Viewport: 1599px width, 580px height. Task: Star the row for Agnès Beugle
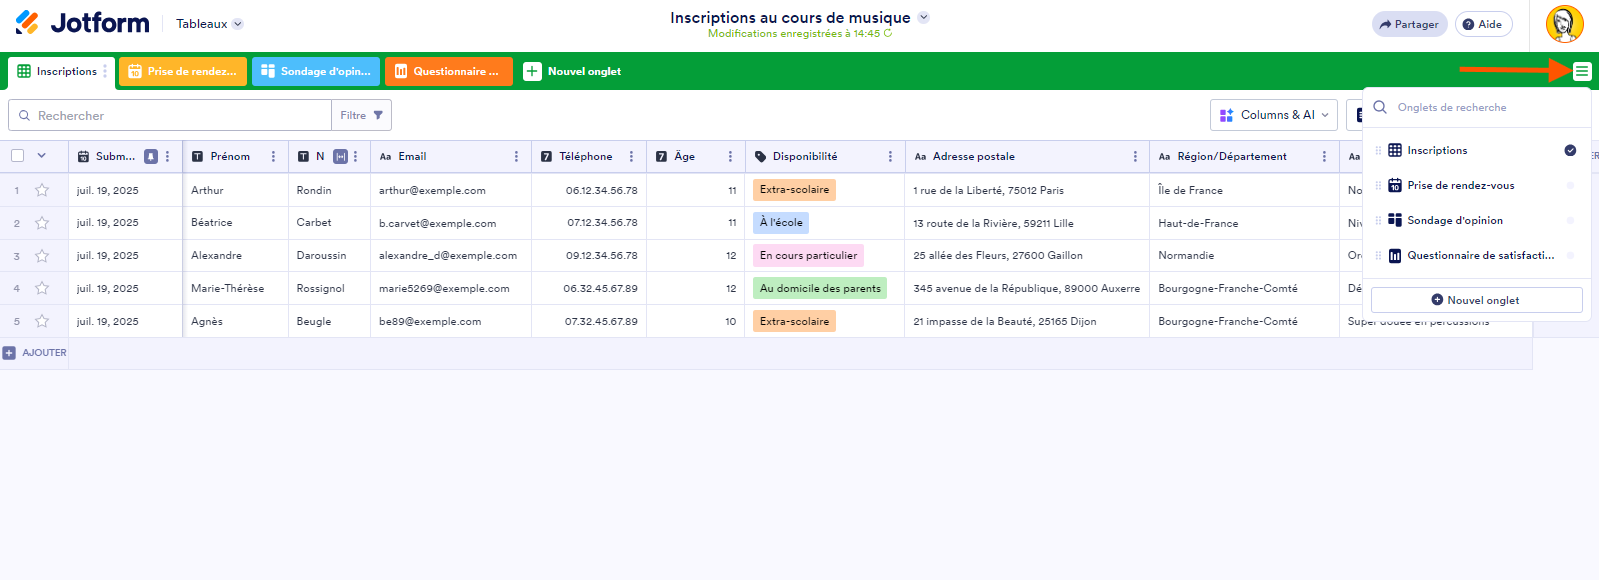click(42, 321)
